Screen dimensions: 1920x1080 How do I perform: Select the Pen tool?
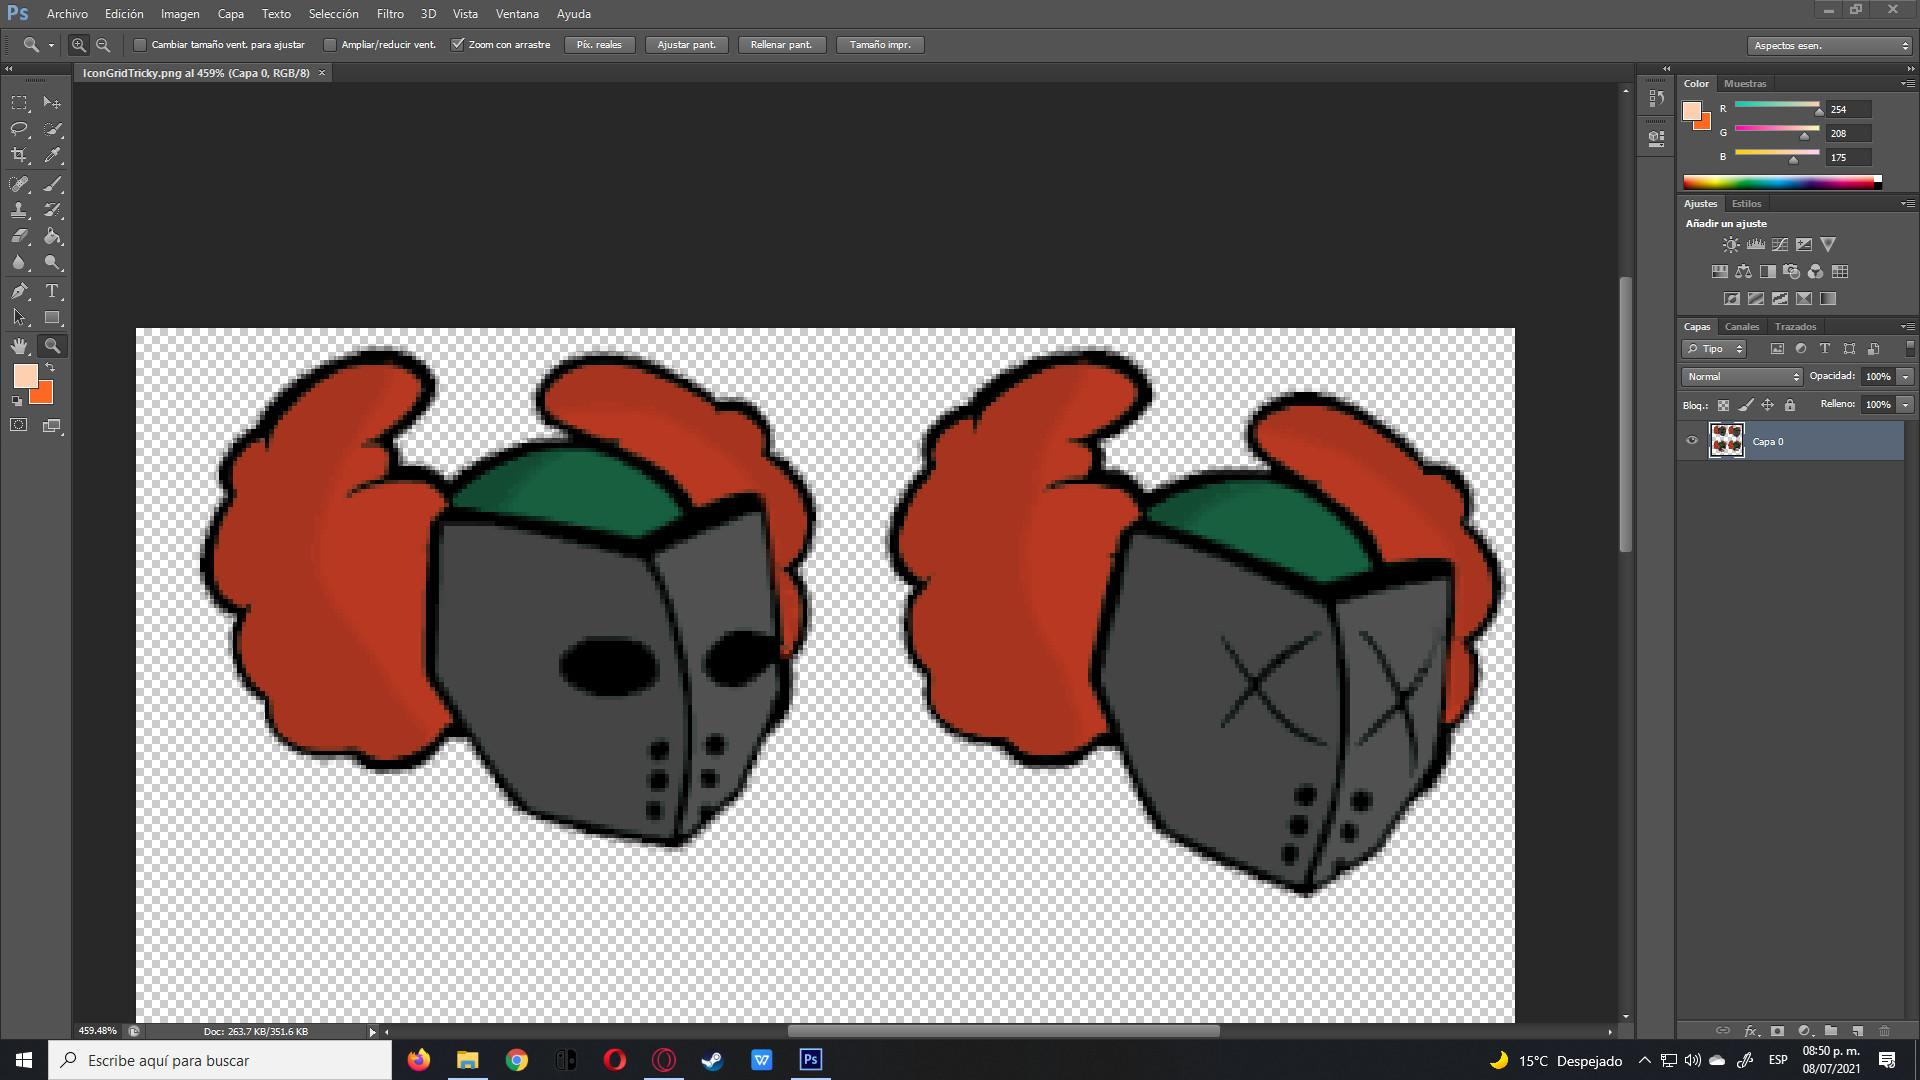19,291
